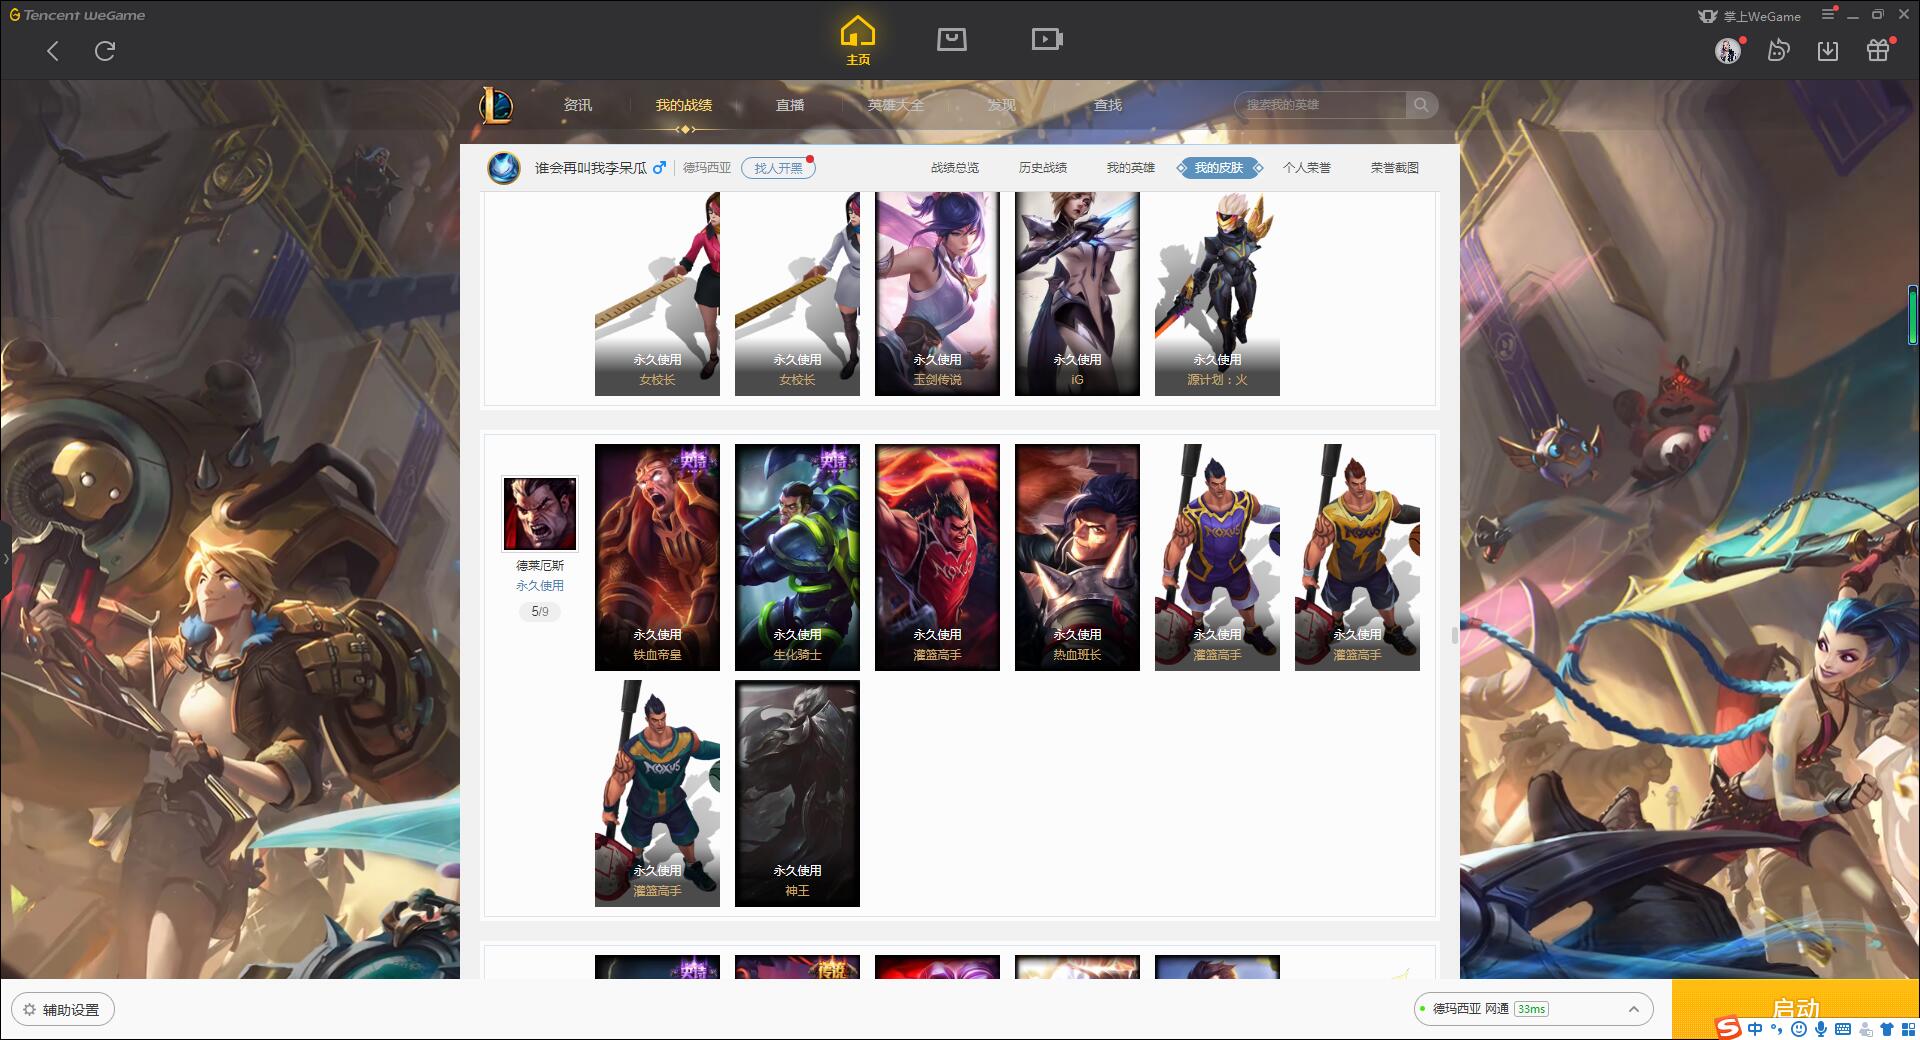Click the magnifier search button
The width and height of the screenshot is (1920, 1040).
click(1421, 105)
